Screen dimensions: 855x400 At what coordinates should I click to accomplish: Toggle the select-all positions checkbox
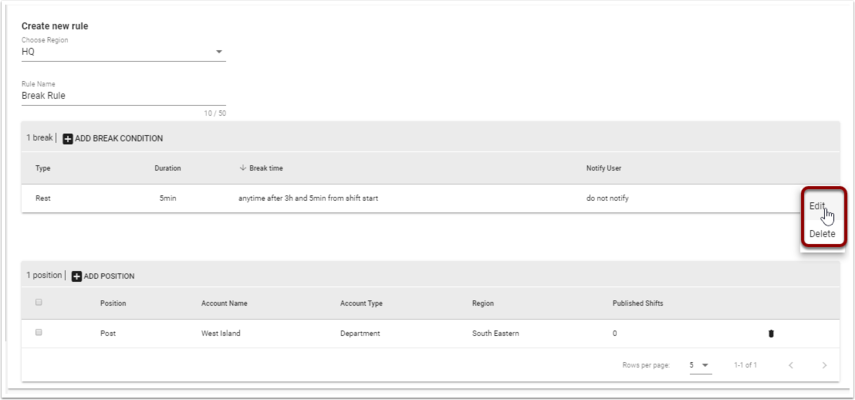pos(39,302)
